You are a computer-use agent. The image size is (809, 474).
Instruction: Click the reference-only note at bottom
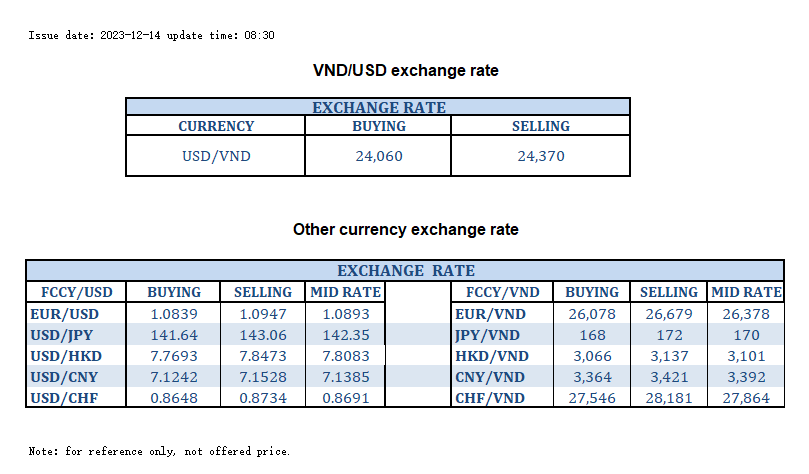tap(160, 451)
